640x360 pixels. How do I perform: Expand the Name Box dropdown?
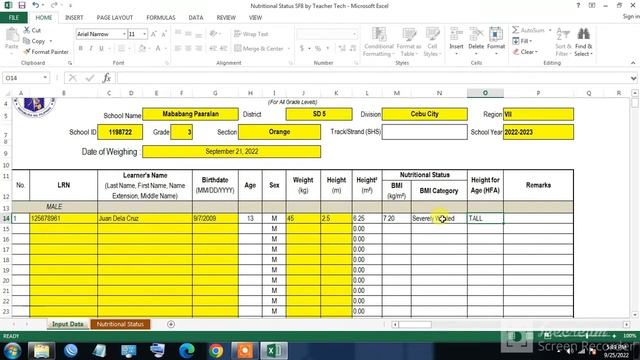coord(45,78)
